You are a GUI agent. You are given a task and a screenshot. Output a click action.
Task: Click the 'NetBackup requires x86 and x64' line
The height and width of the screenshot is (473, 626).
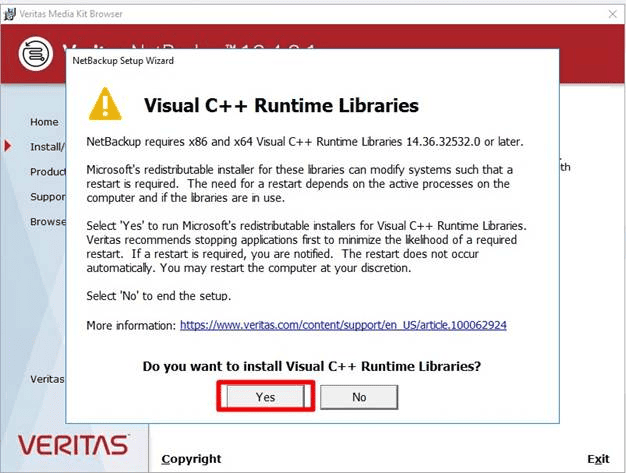305,142
